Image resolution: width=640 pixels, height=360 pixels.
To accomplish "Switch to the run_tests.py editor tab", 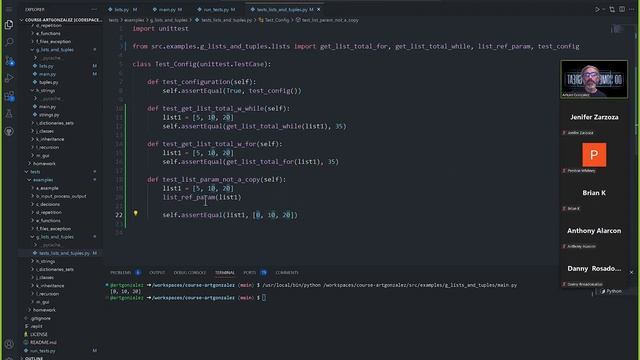I will click(216, 9).
